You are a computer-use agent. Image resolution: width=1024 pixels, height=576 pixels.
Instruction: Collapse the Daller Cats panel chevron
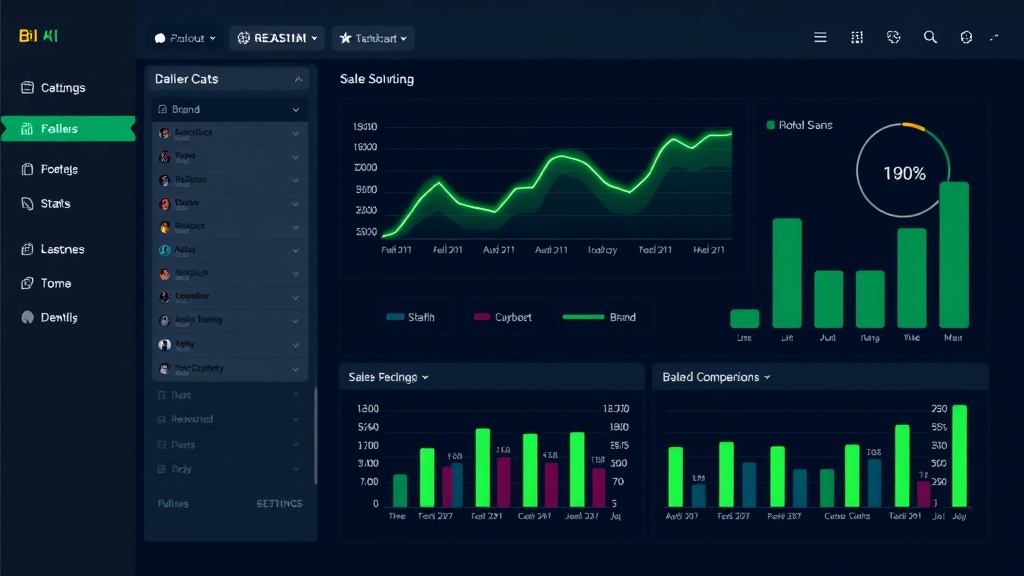click(x=298, y=79)
